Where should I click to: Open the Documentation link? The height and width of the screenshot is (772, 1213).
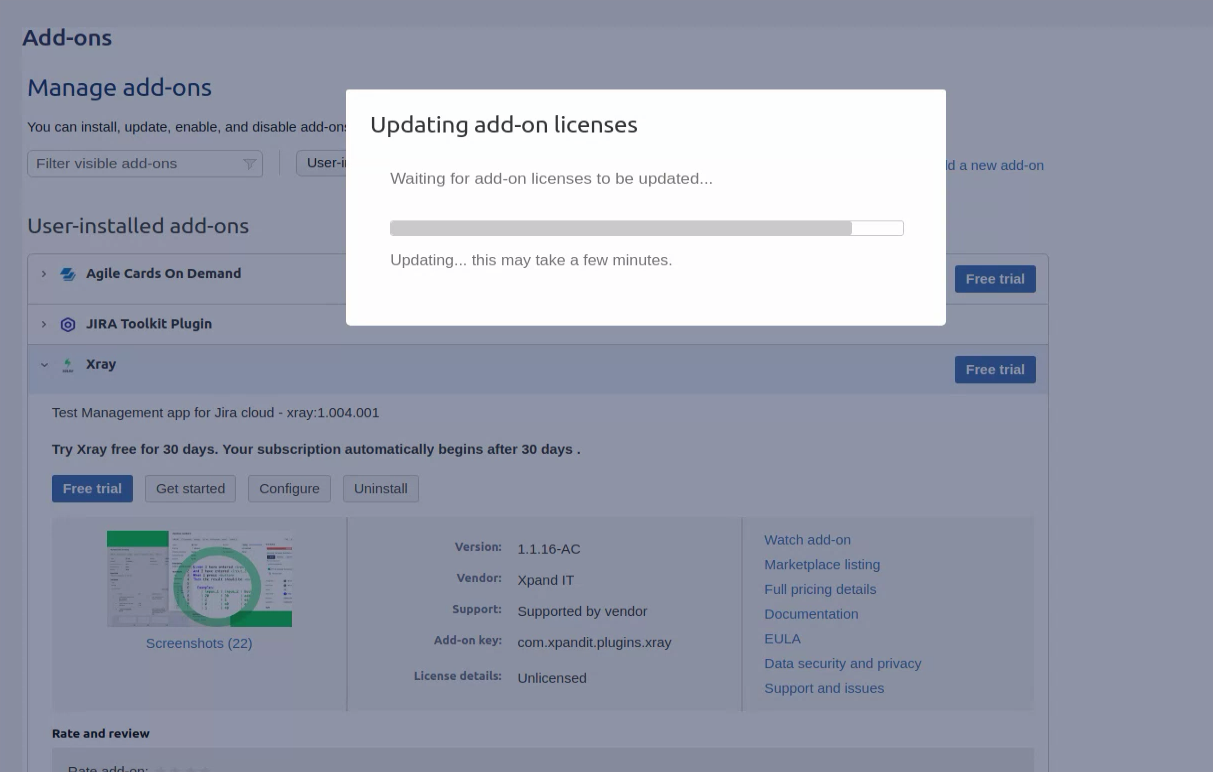[x=811, y=614]
